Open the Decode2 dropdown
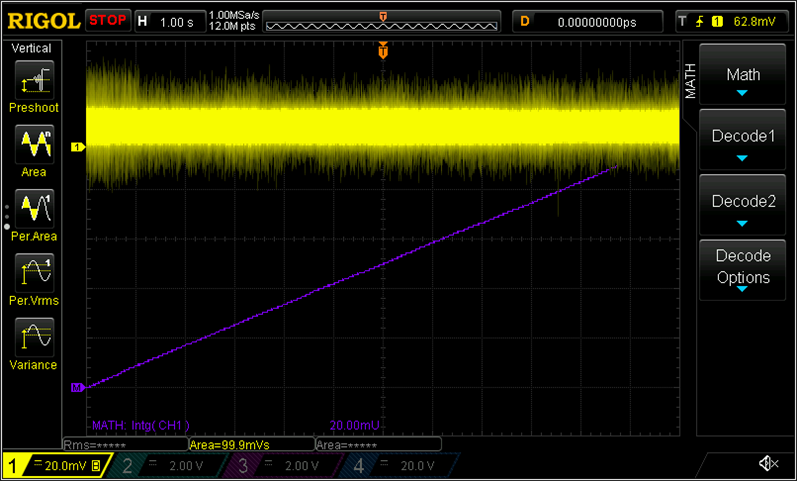 click(742, 207)
